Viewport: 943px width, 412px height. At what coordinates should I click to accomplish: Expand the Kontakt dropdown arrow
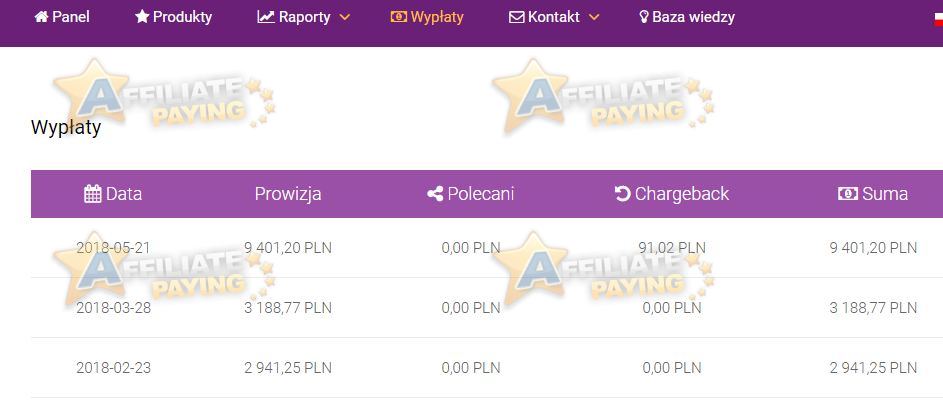[x=594, y=17]
